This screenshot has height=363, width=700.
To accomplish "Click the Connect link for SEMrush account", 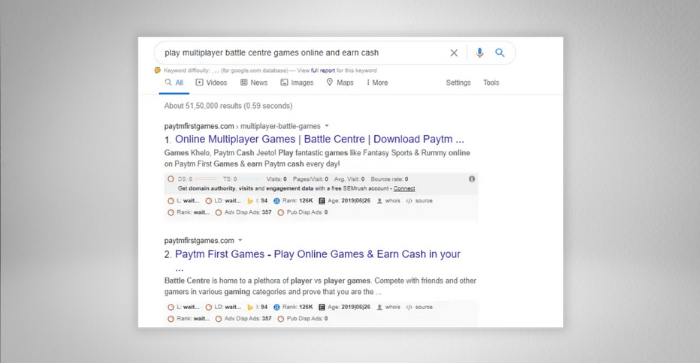I will pyautogui.click(x=404, y=189).
